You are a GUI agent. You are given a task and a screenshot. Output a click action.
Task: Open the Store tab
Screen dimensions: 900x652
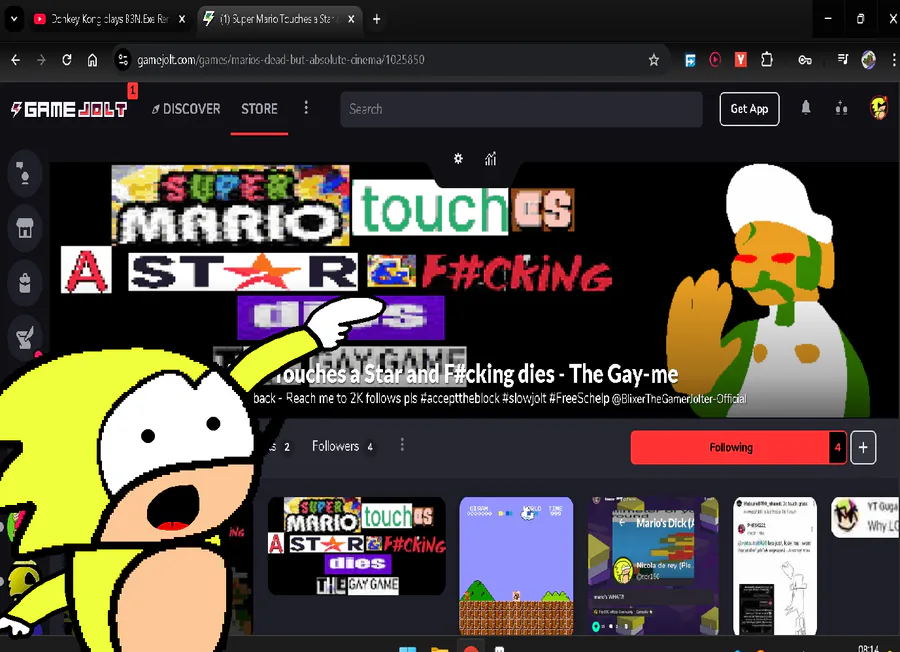pyautogui.click(x=259, y=108)
